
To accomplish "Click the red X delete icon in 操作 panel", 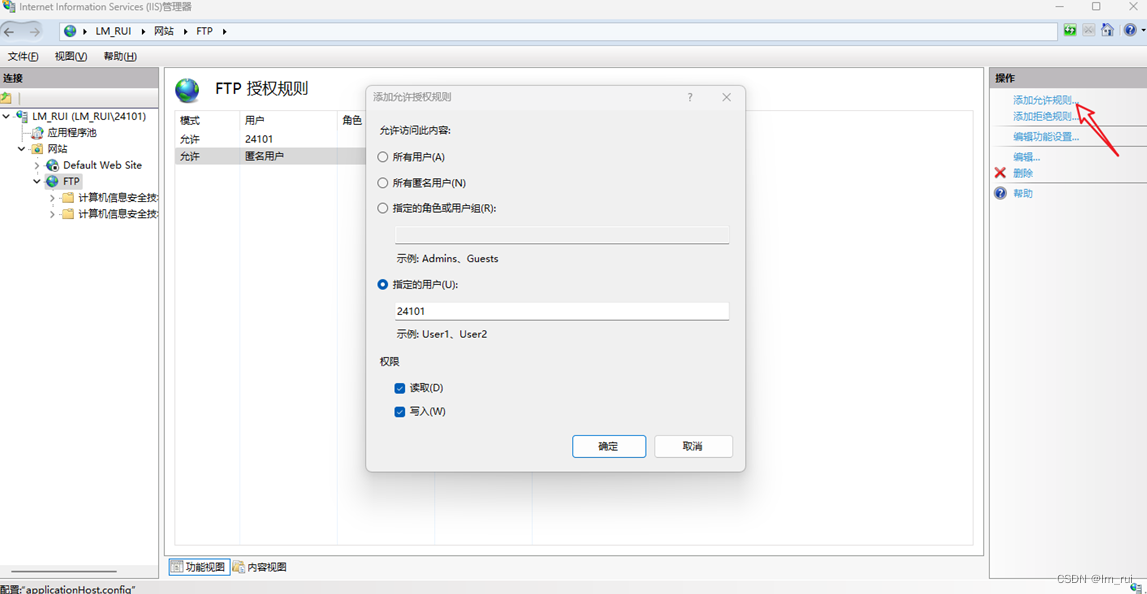I will coord(1000,173).
